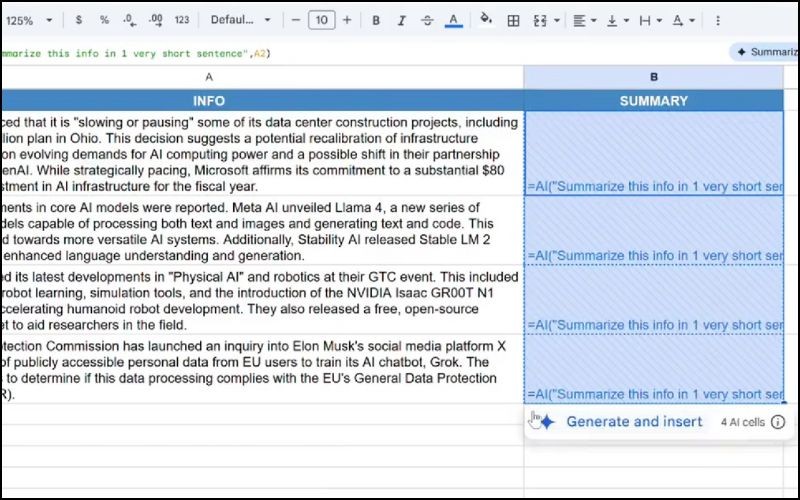Select the Elon Musk Grok inquiry cell

[x=262, y=369]
